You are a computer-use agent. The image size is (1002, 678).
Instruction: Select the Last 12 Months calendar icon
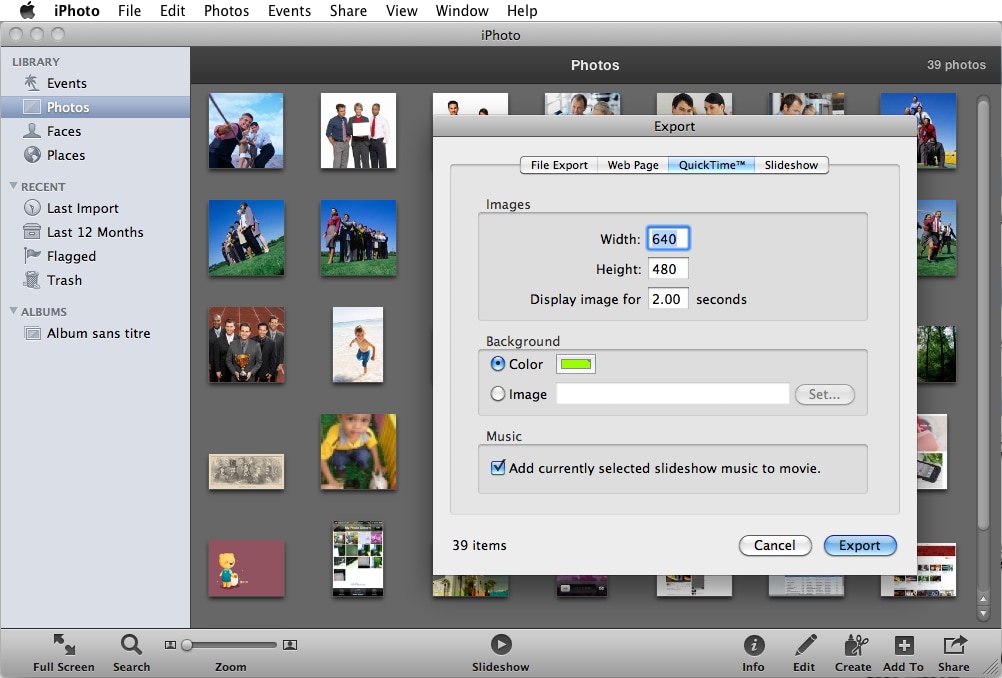[x=32, y=231]
